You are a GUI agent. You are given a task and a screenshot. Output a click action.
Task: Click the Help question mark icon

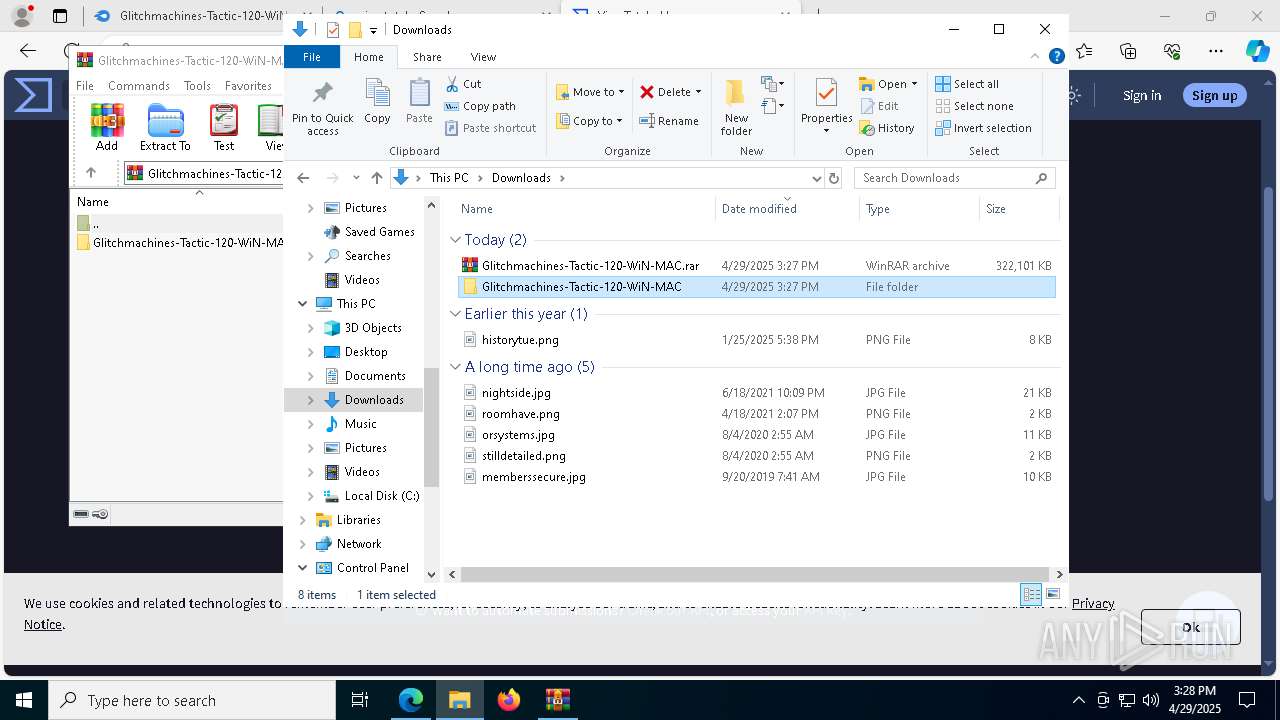click(1056, 57)
